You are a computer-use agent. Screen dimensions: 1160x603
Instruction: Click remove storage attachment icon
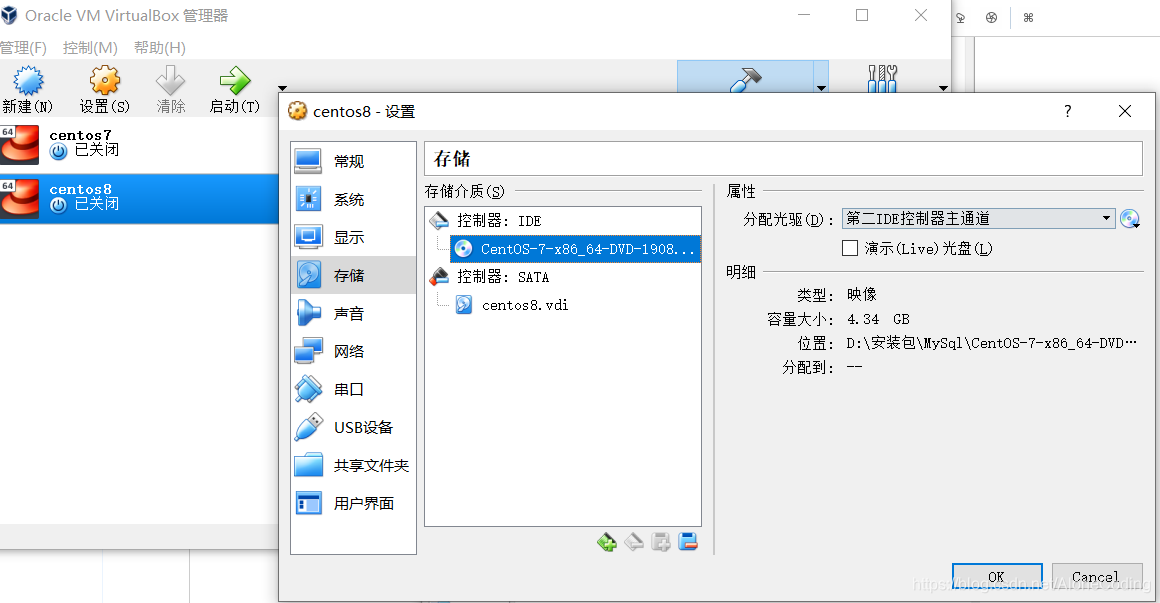[x=634, y=542]
